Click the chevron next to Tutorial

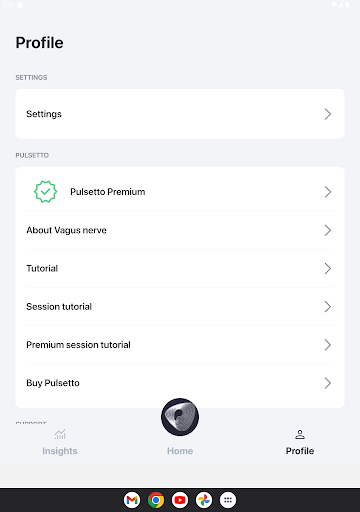coord(328,268)
